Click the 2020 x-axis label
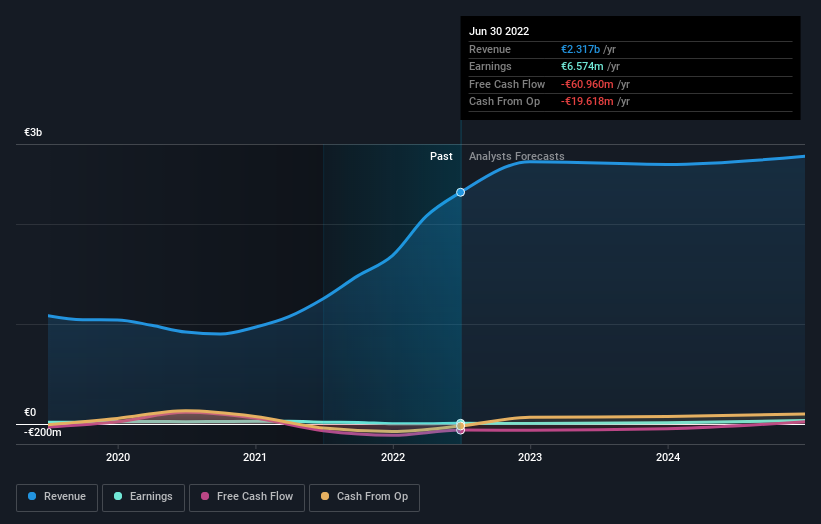The height and width of the screenshot is (524, 821). [x=118, y=457]
